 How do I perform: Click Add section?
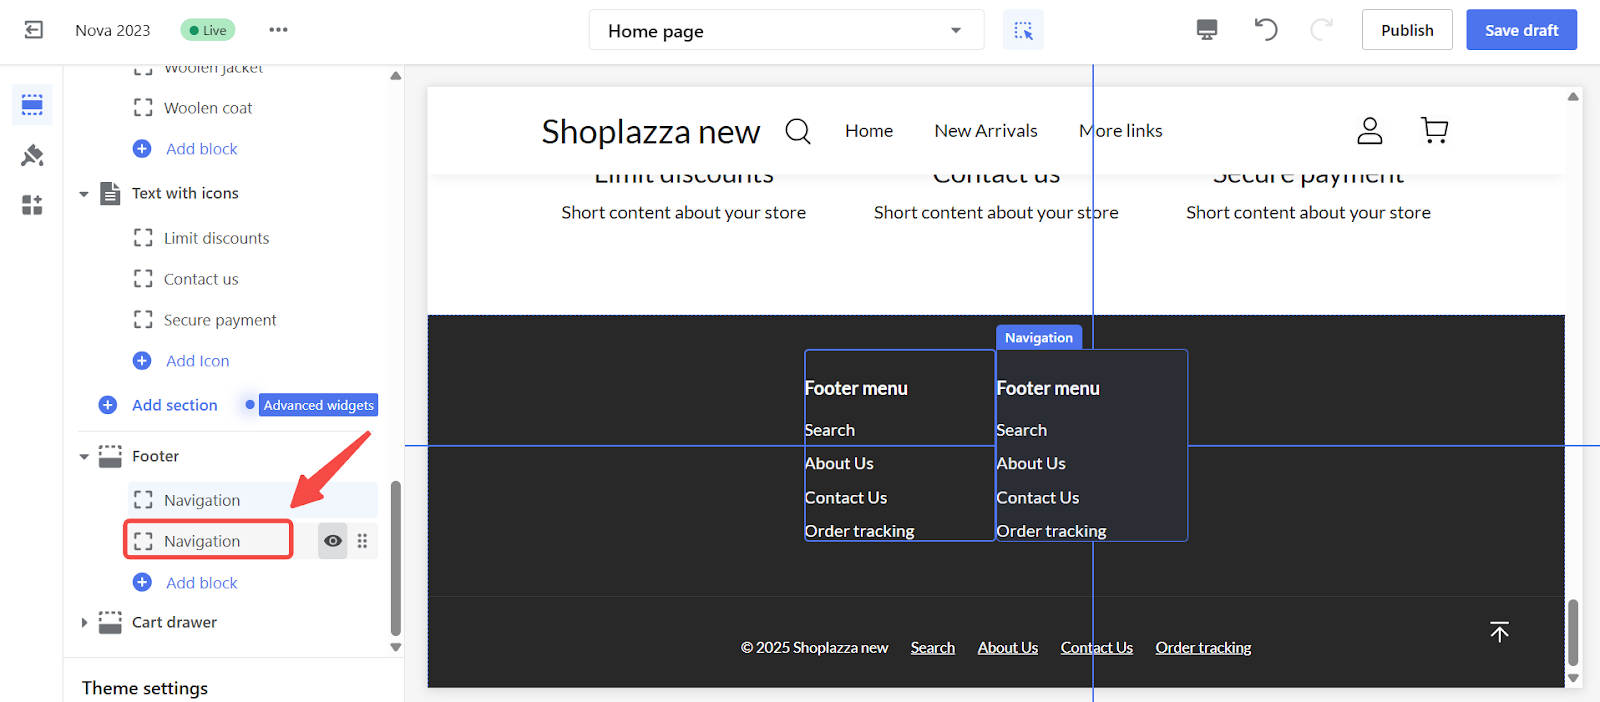(174, 405)
